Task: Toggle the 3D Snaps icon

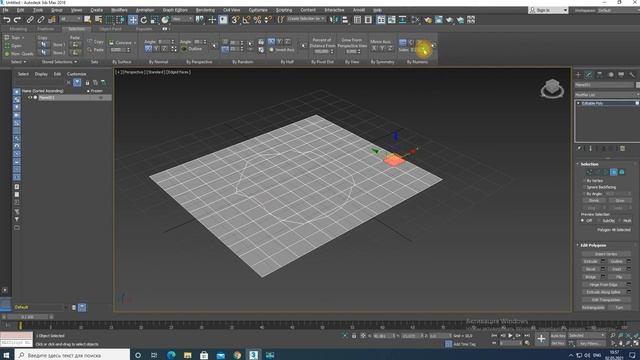Action: coord(236,20)
